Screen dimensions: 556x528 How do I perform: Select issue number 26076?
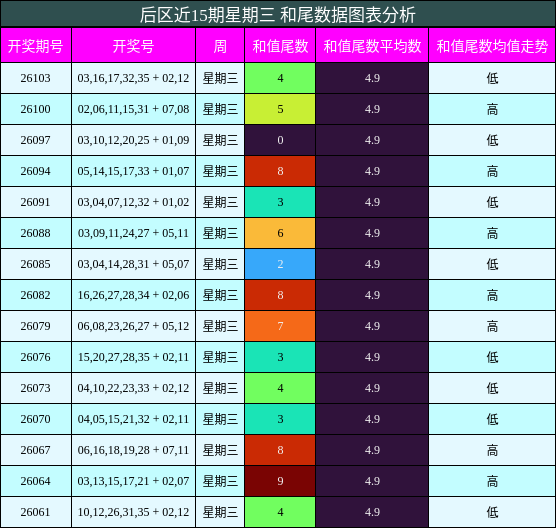(35, 357)
